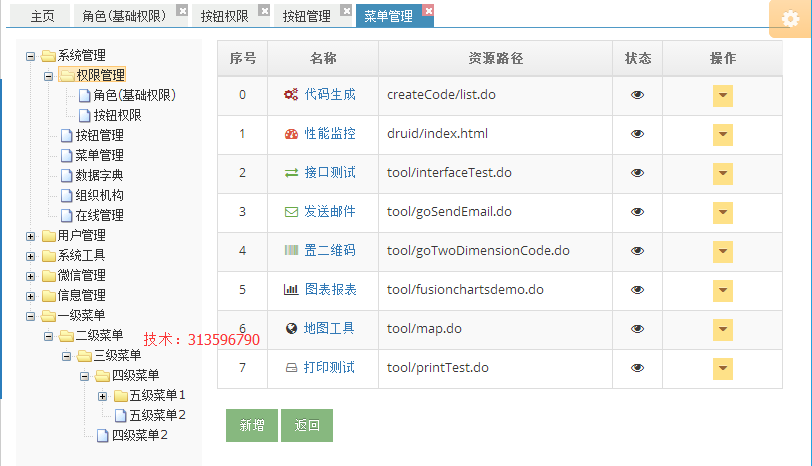Open the 地图工具 menu link
Viewport: 812px width, 466px height.
[x=329, y=328]
